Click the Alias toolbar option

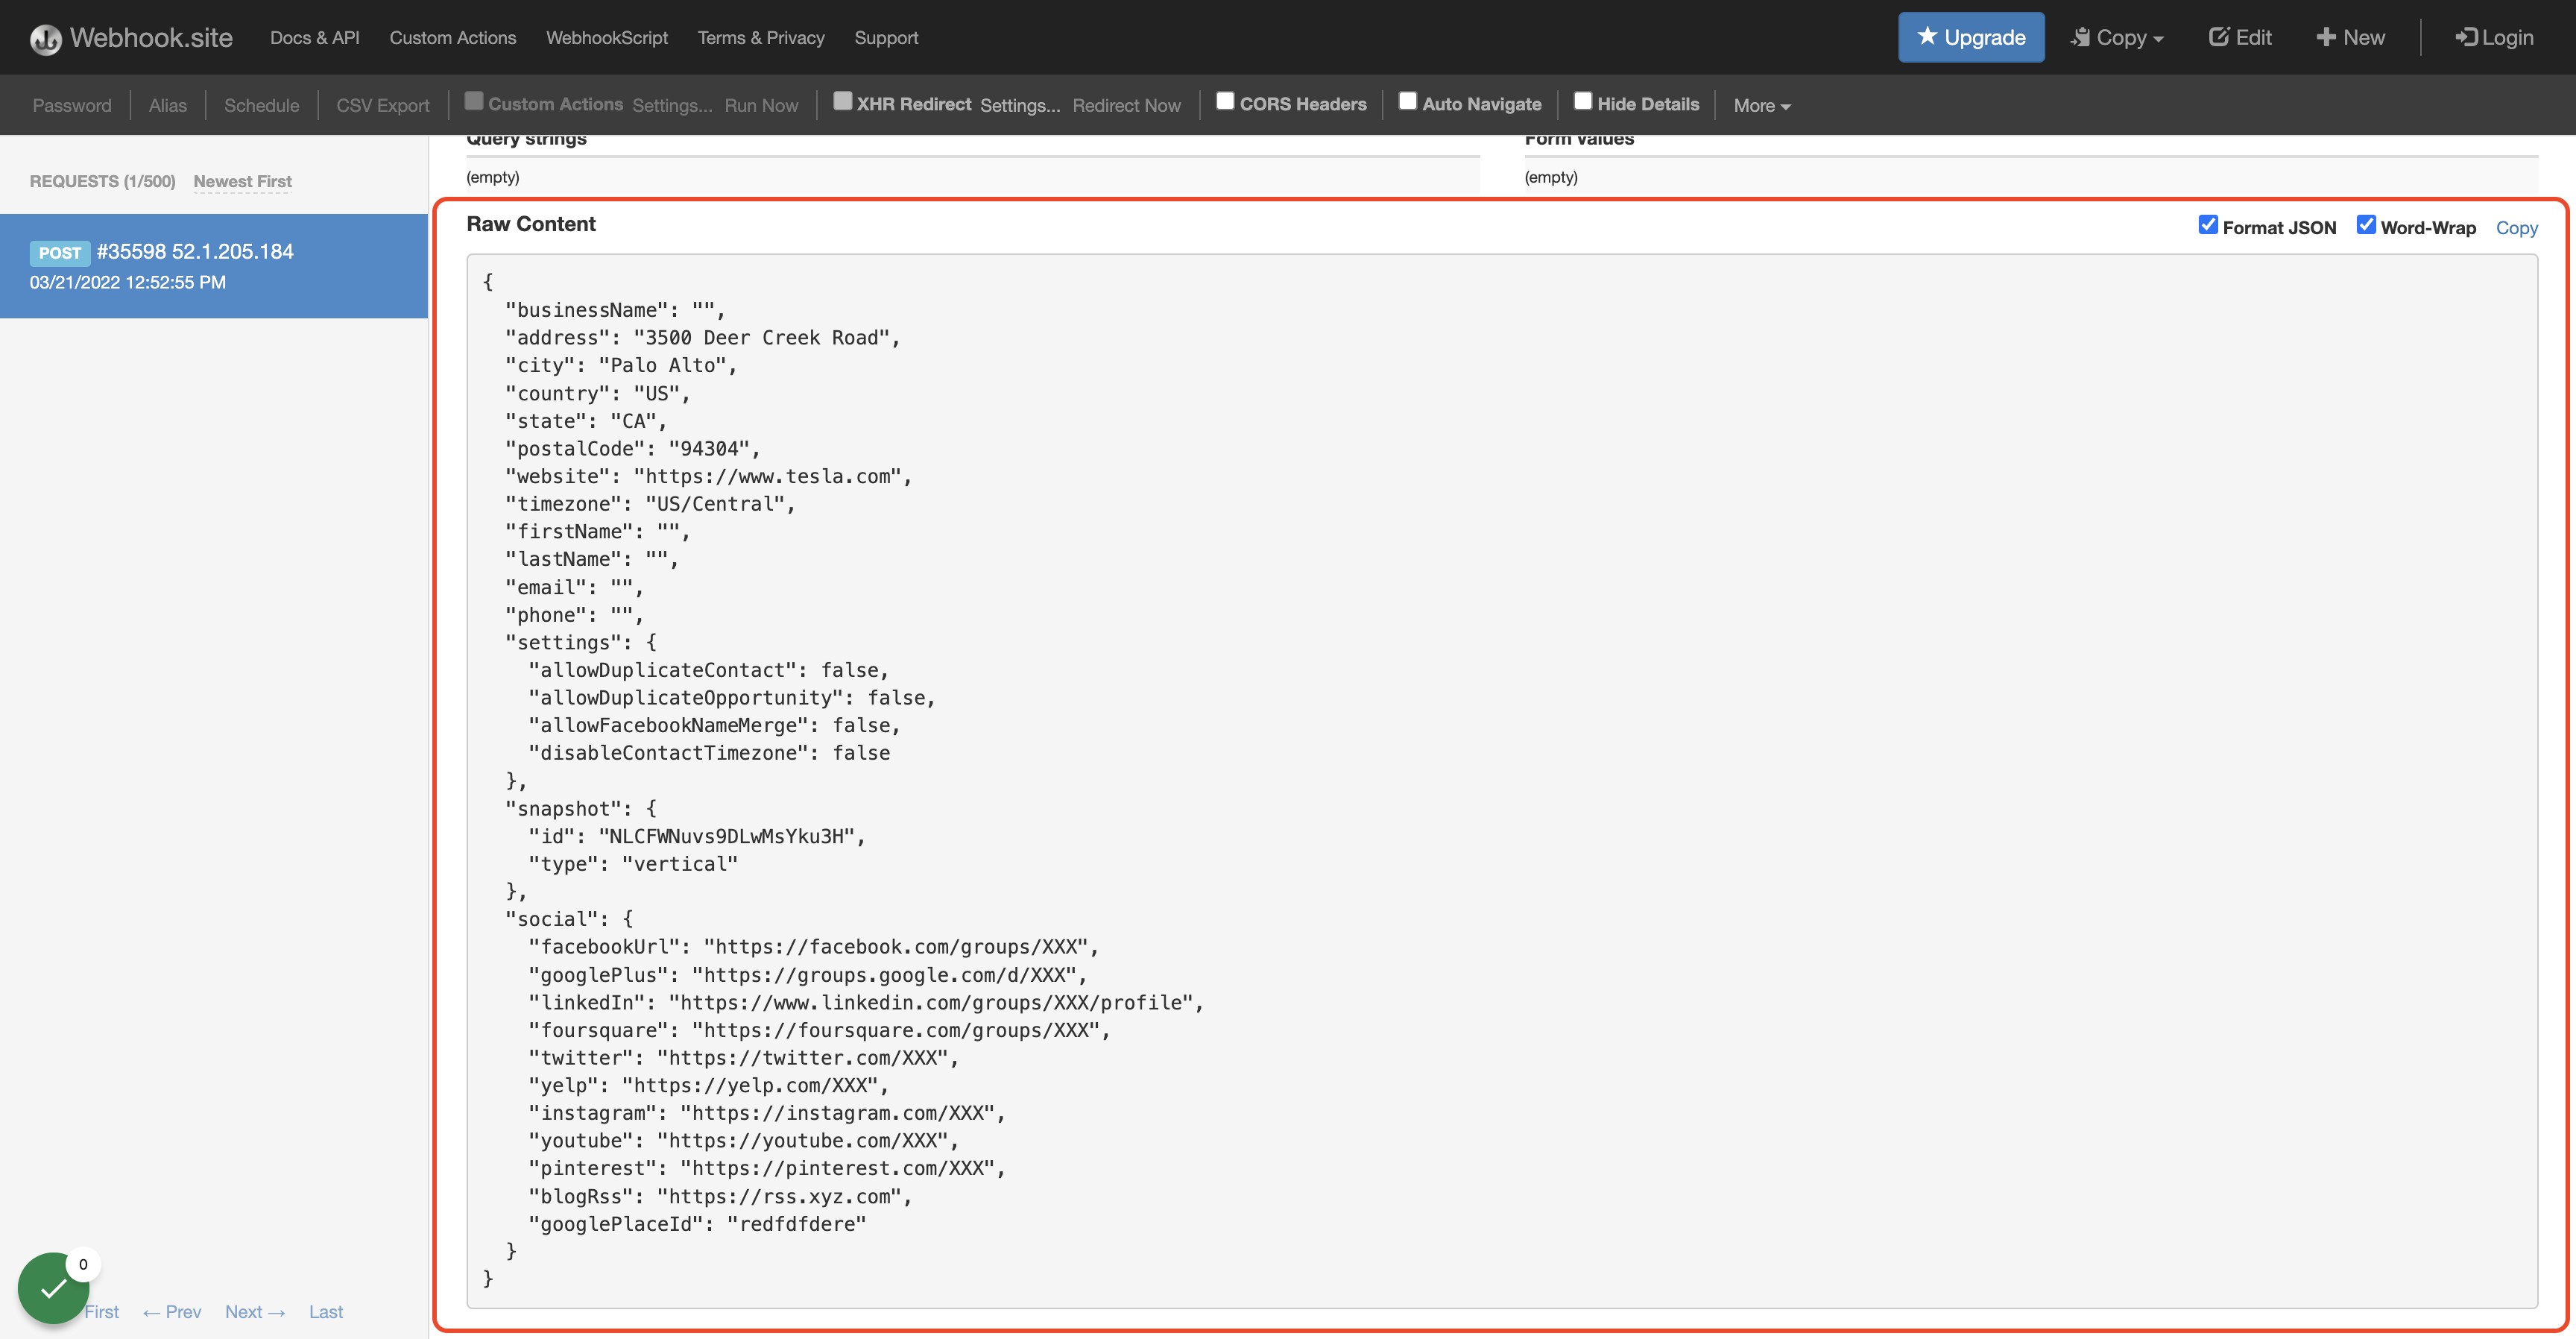point(168,105)
